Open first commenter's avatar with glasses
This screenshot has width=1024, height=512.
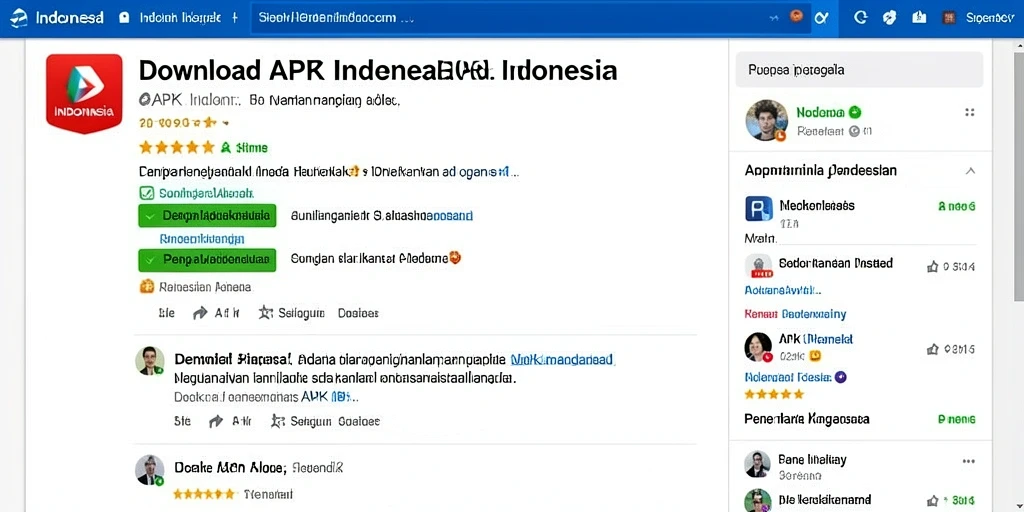click(150, 360)
